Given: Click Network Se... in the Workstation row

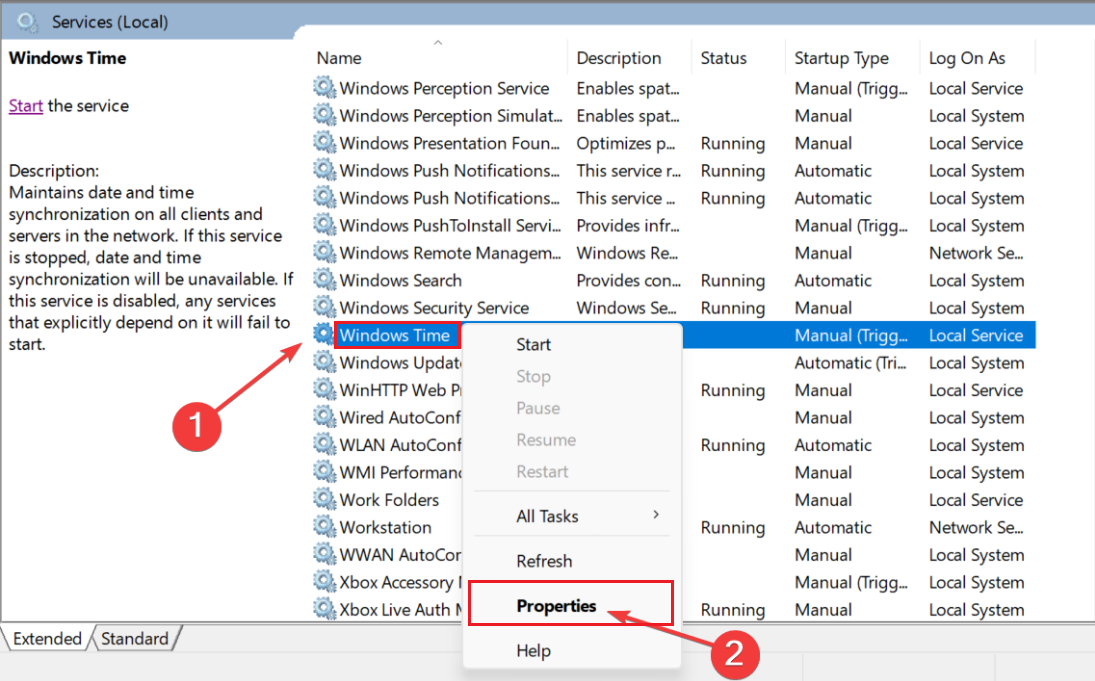Looking at the screenshot, I should 976,527.
